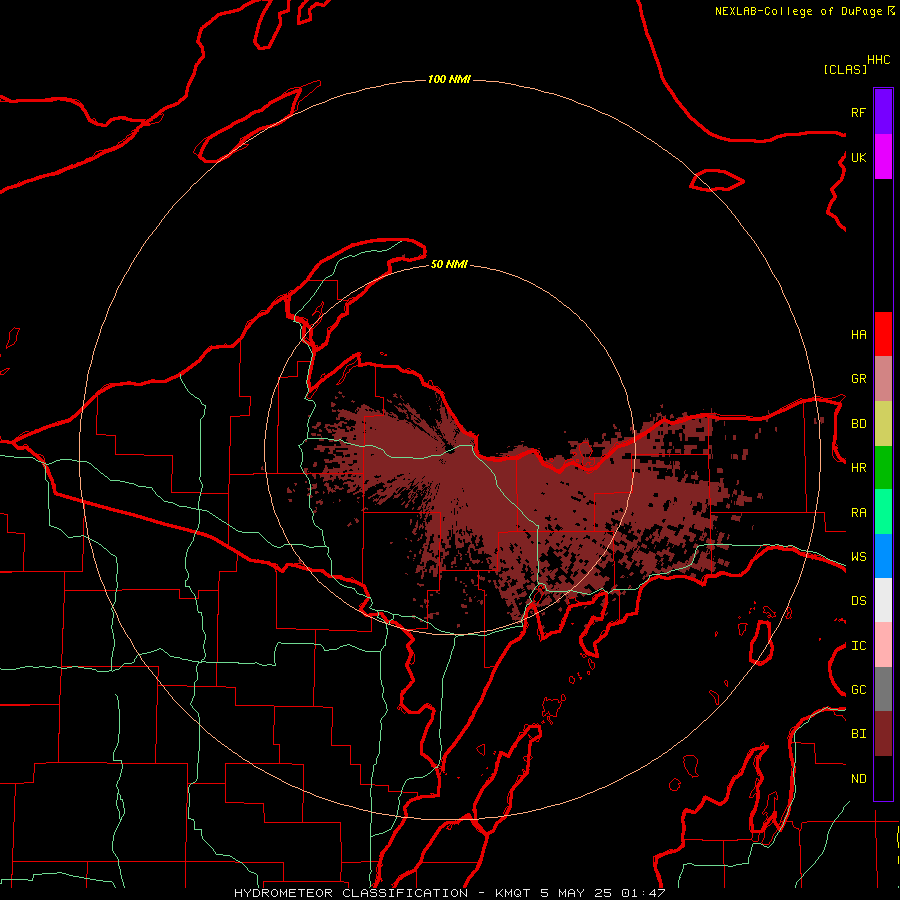Click the 'KMQT' radar site identifier
Viewport: 900px width, 900px height.
[513, 893]
